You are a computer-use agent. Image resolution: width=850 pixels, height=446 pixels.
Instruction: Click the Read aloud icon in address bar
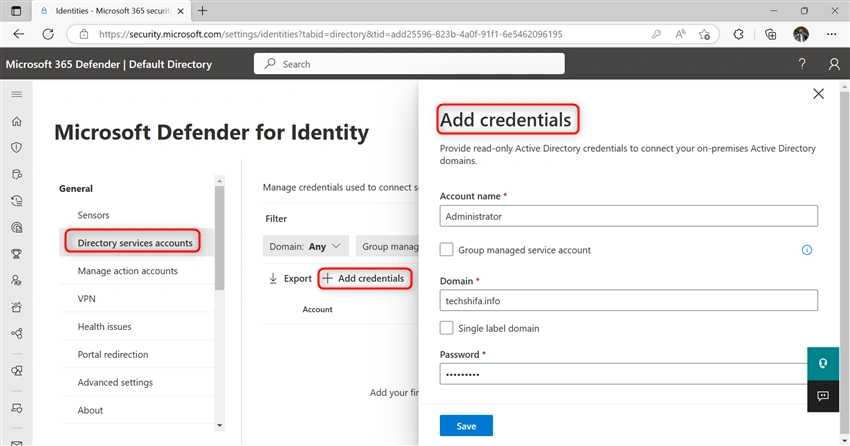pyautogui.click(x=680, y=34)
